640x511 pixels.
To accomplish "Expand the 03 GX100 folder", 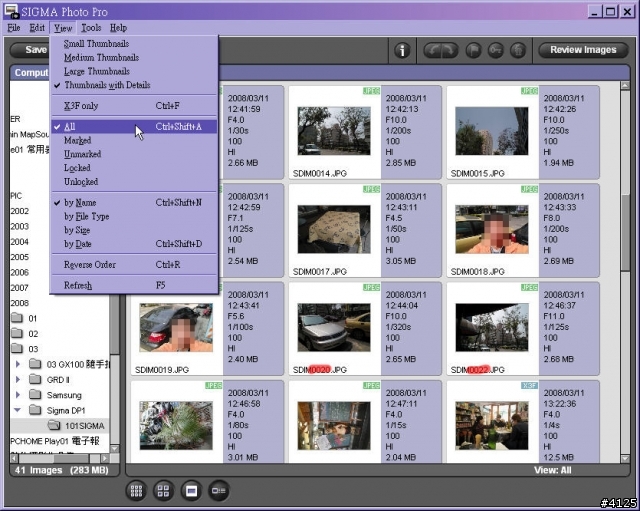I will point(18,364).
